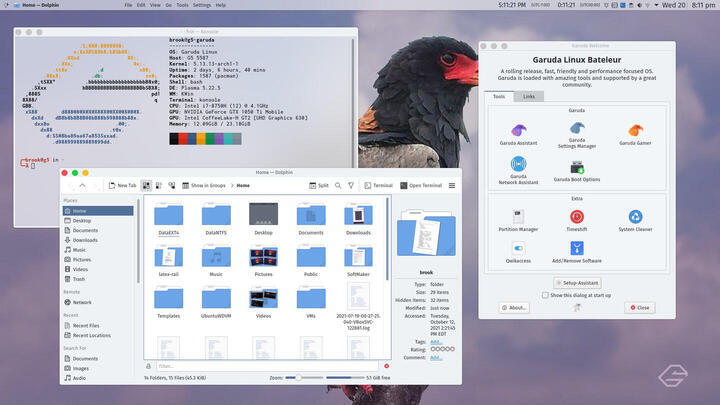Image resolution: width=720 pixels, height=405 pixels.
Task: Set rating with the stars row
Action: pyautogui.click(x=442, y=349)
